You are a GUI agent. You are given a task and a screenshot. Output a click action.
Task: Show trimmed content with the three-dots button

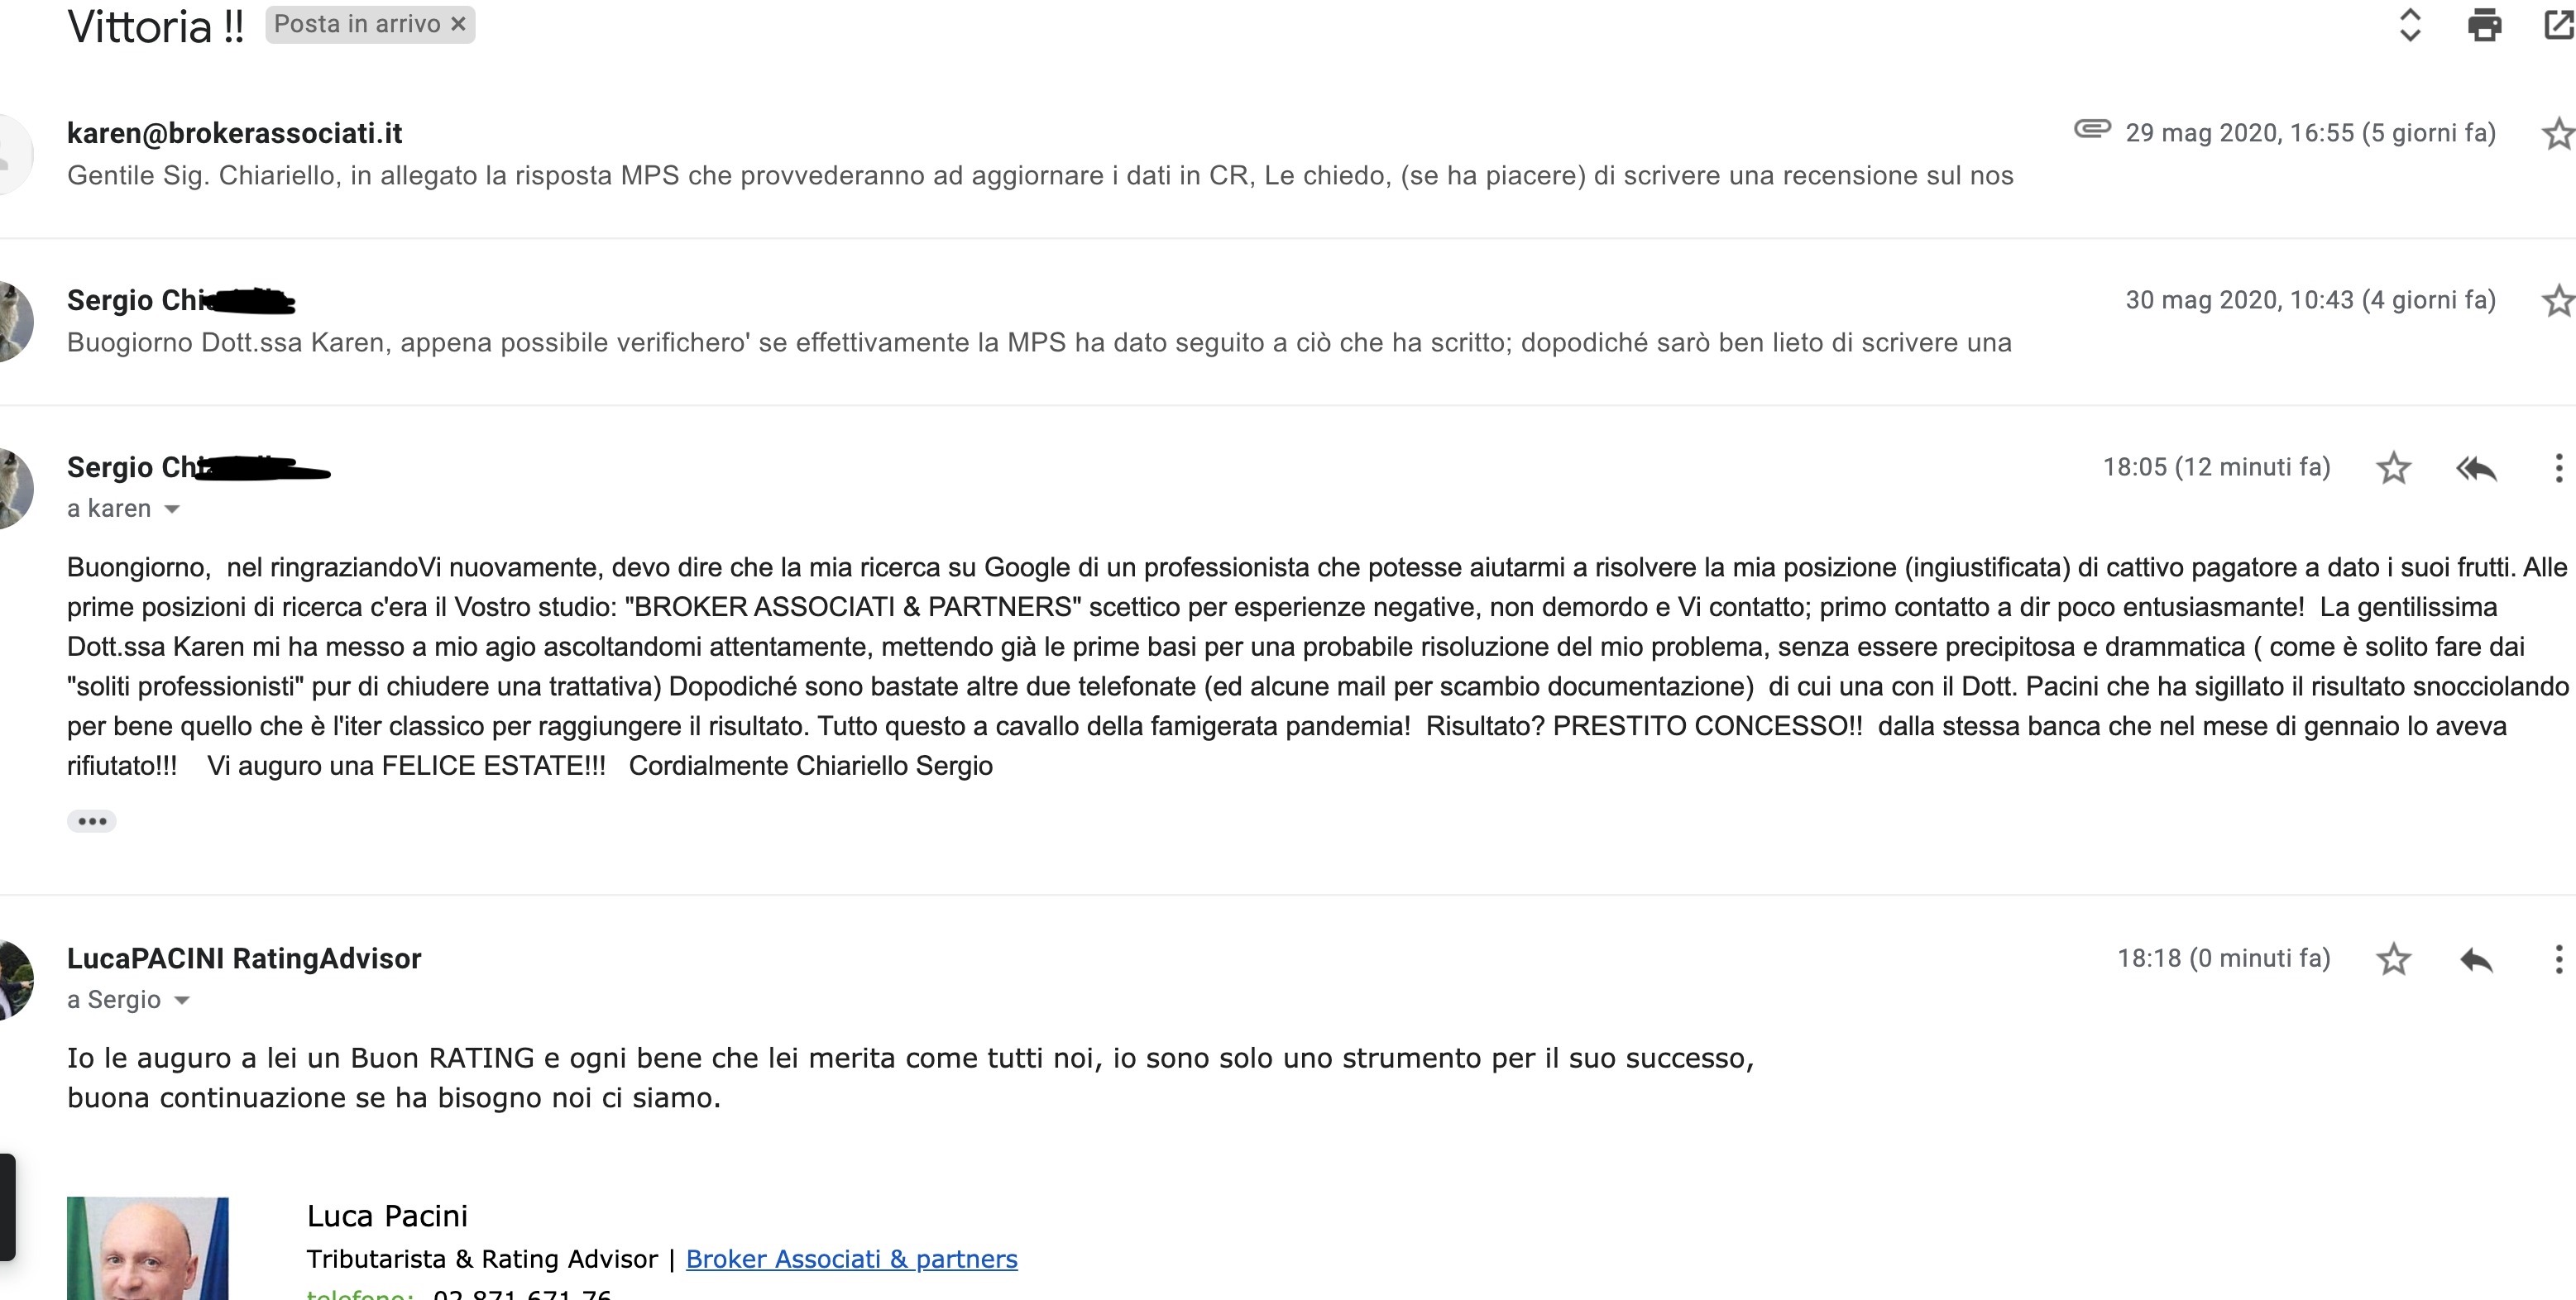click(92, 821)
